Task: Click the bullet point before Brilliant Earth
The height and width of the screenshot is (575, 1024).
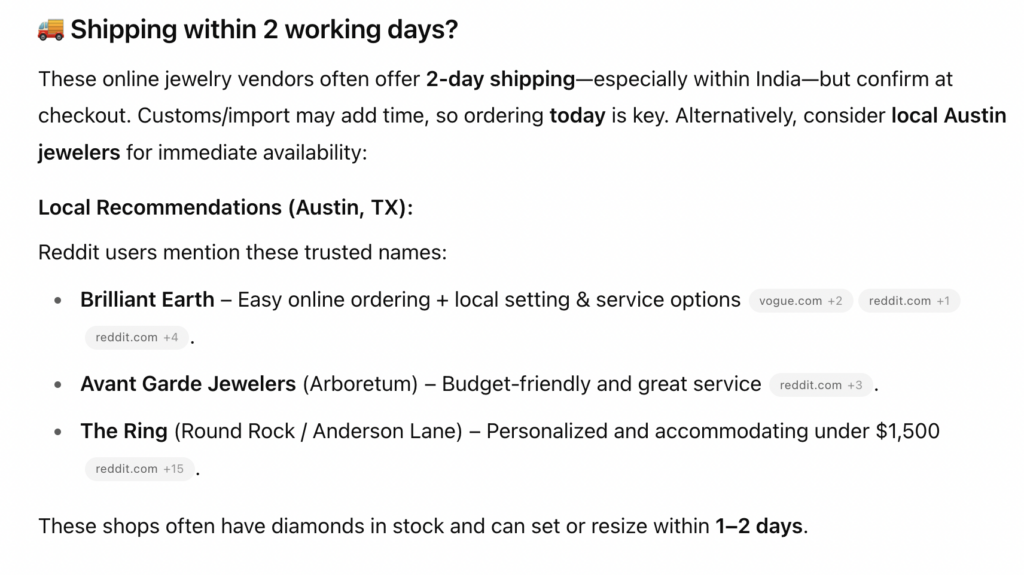Action: click(x=59, y=300)
